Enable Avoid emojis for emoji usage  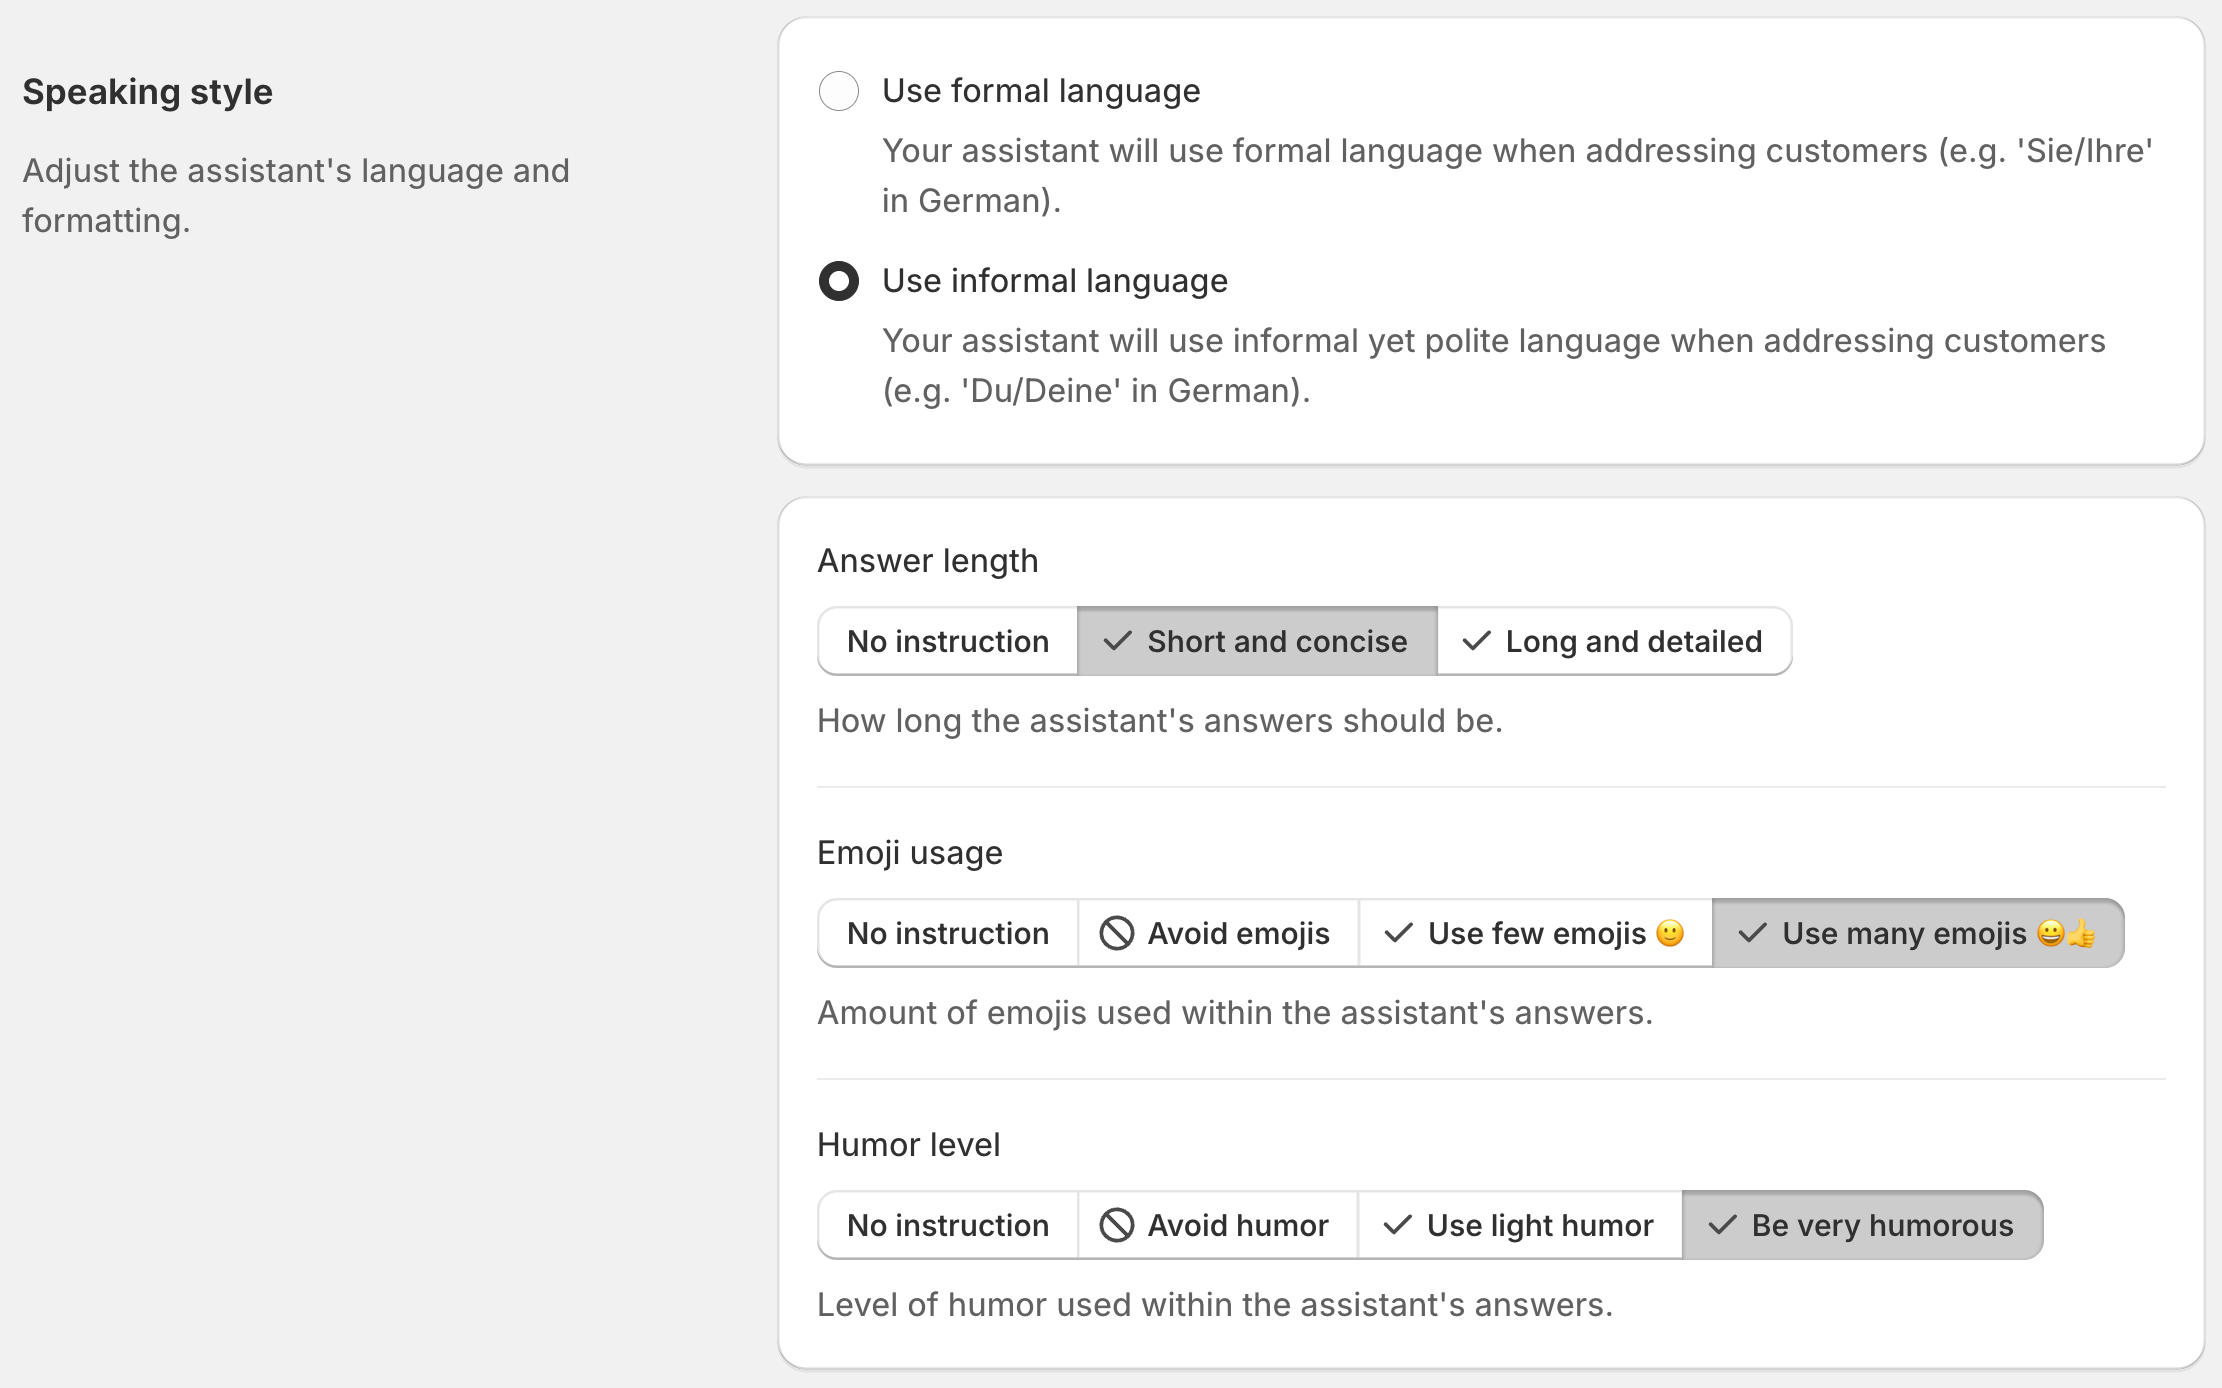click(x=1217, y=933)
